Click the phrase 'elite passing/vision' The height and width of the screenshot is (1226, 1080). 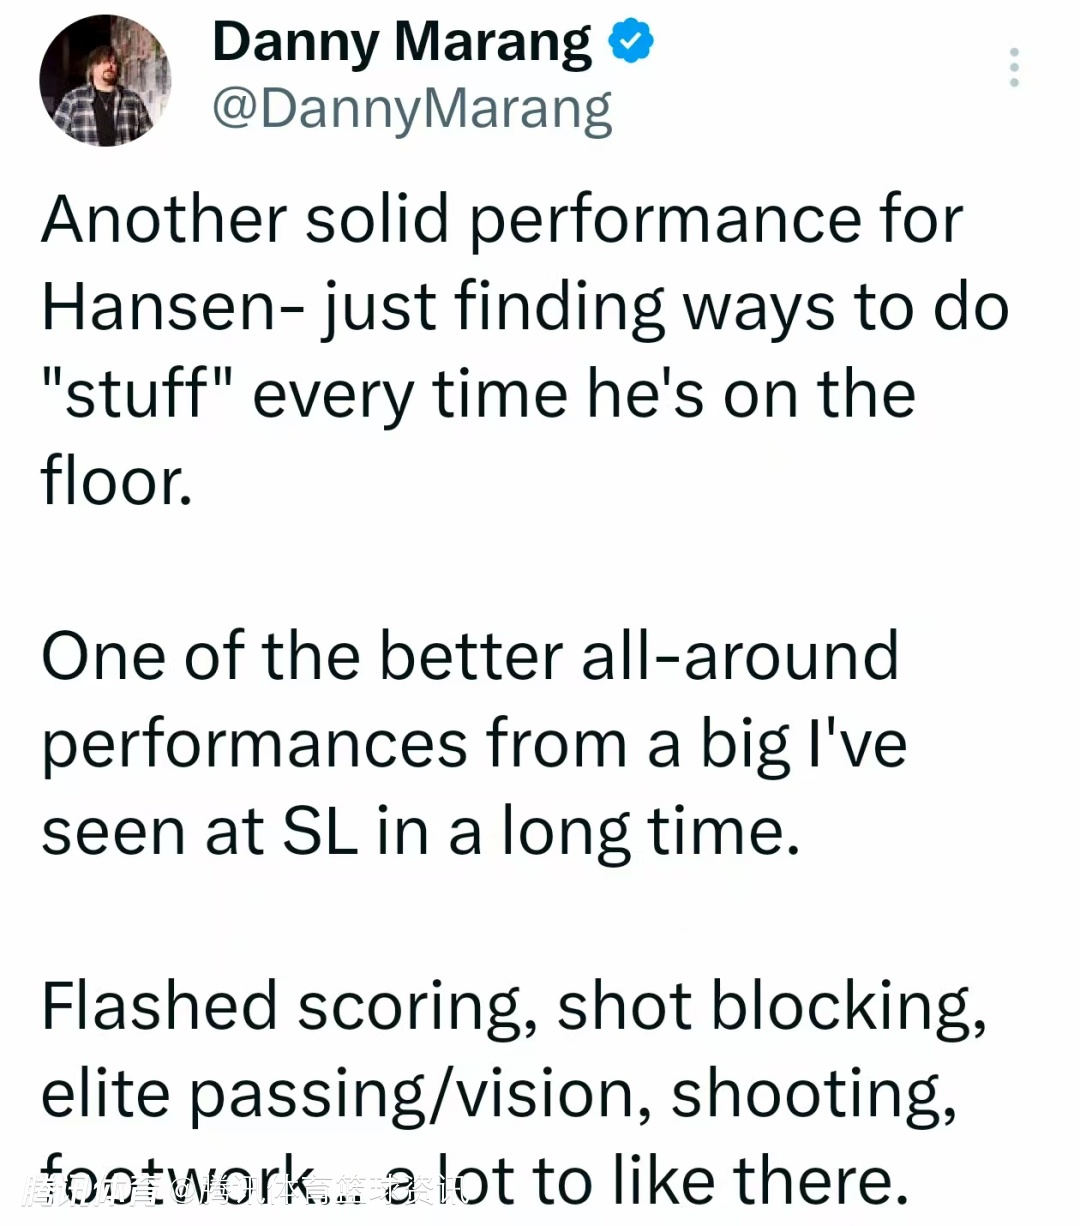point(339,1096)
